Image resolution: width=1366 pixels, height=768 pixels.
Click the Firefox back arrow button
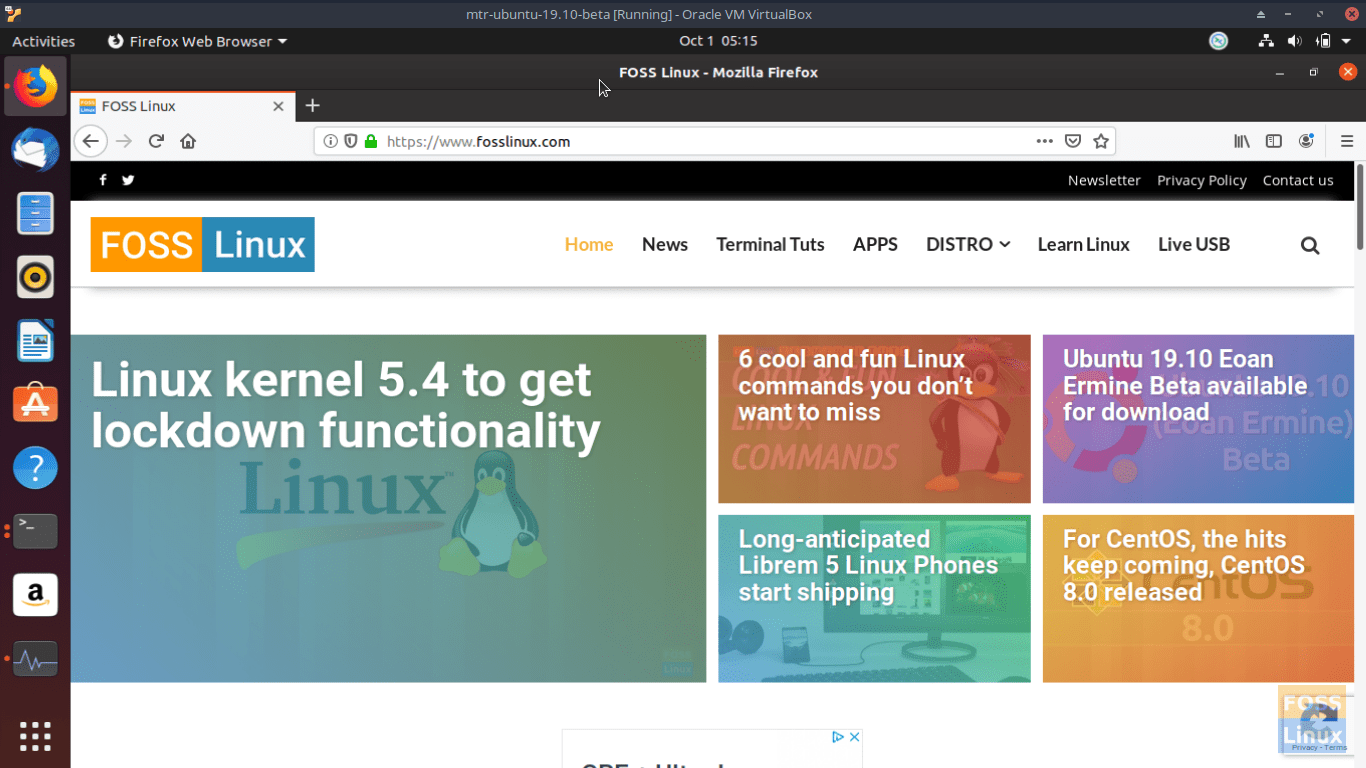point(90,141)
